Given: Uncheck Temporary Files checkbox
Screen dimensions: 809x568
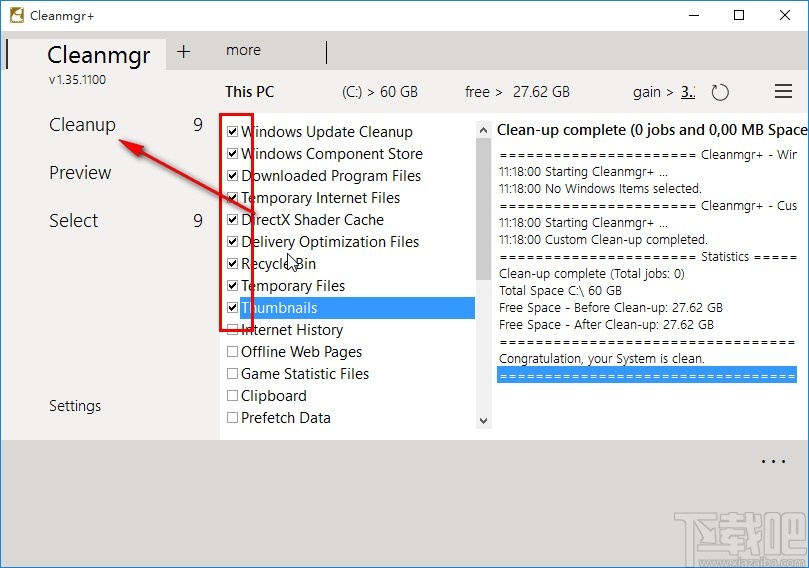Looking at the screenshot, I should click(232, 285).
